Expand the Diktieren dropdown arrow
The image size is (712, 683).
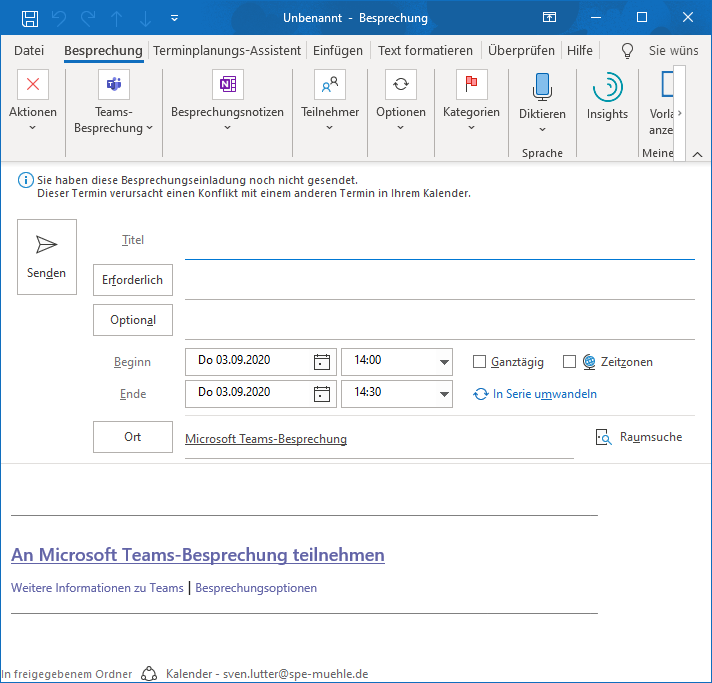[542, 129]
